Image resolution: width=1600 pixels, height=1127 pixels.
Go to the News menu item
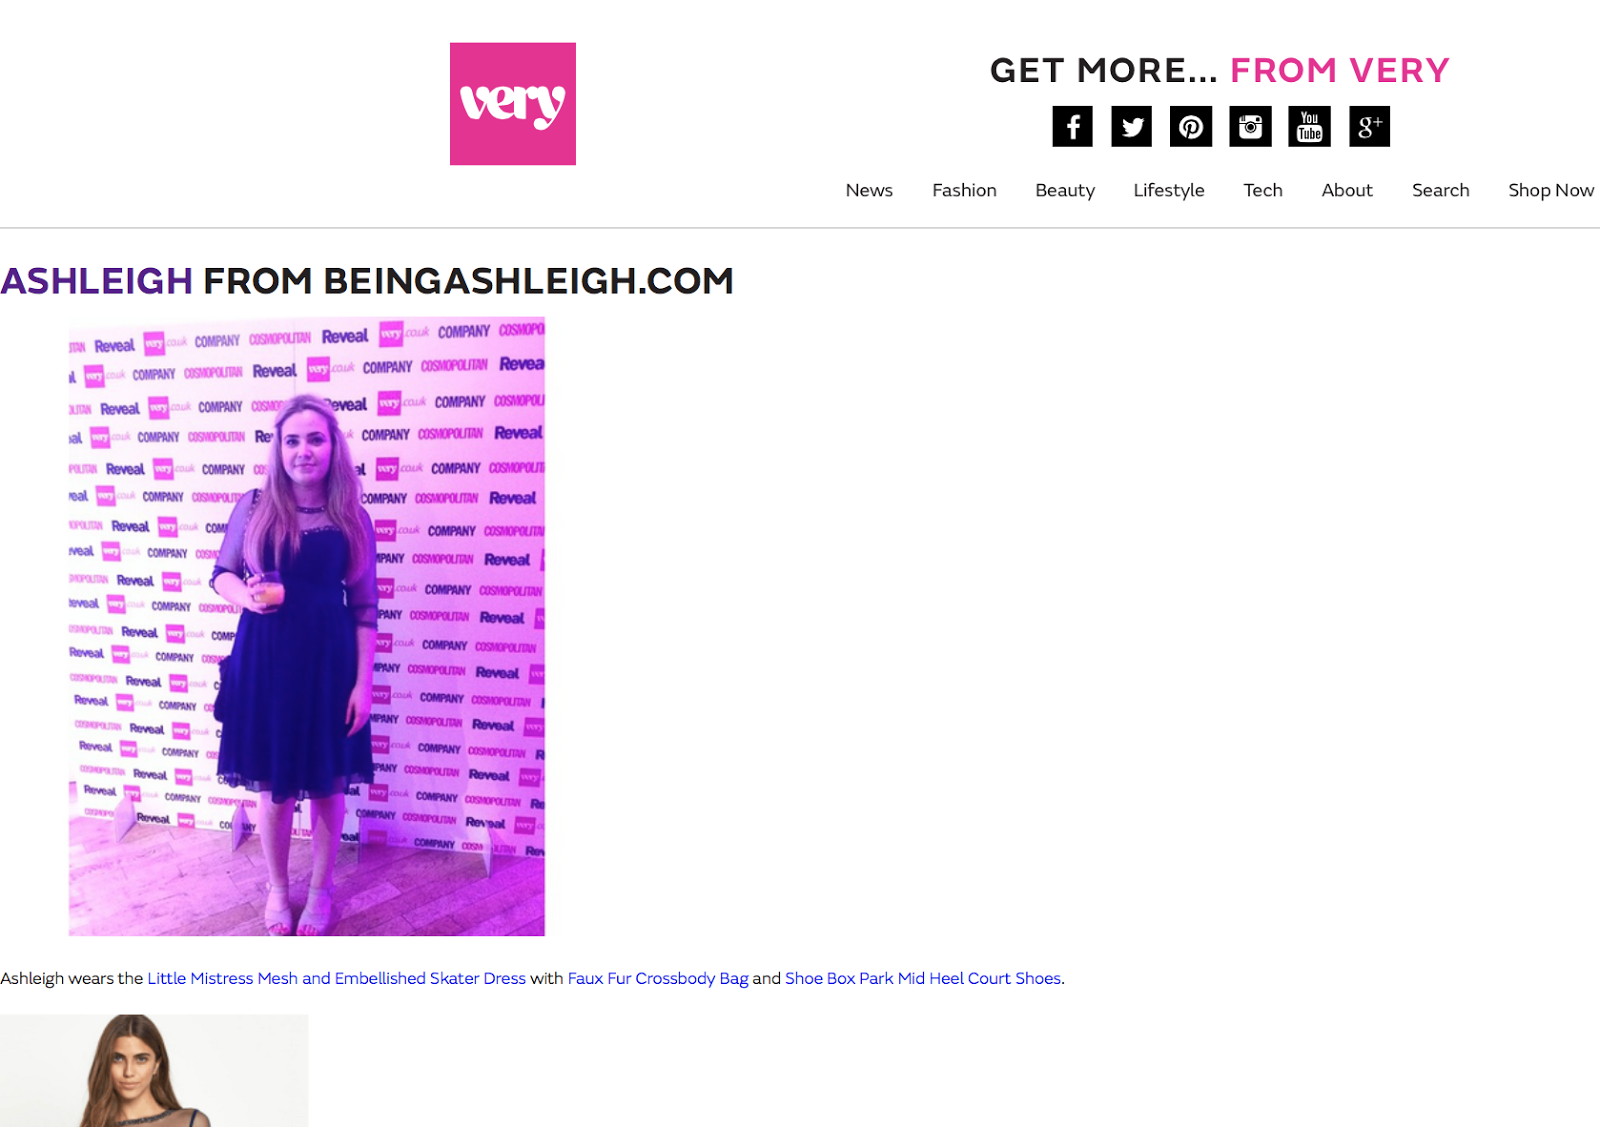(869, 190)
